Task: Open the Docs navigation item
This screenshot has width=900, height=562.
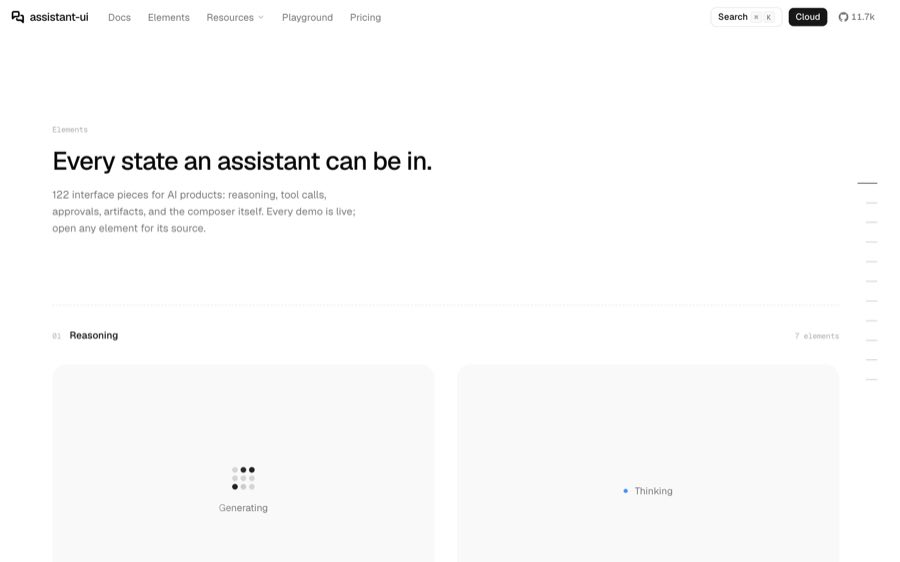Action: pyautogui.click(x=119, y=18)
